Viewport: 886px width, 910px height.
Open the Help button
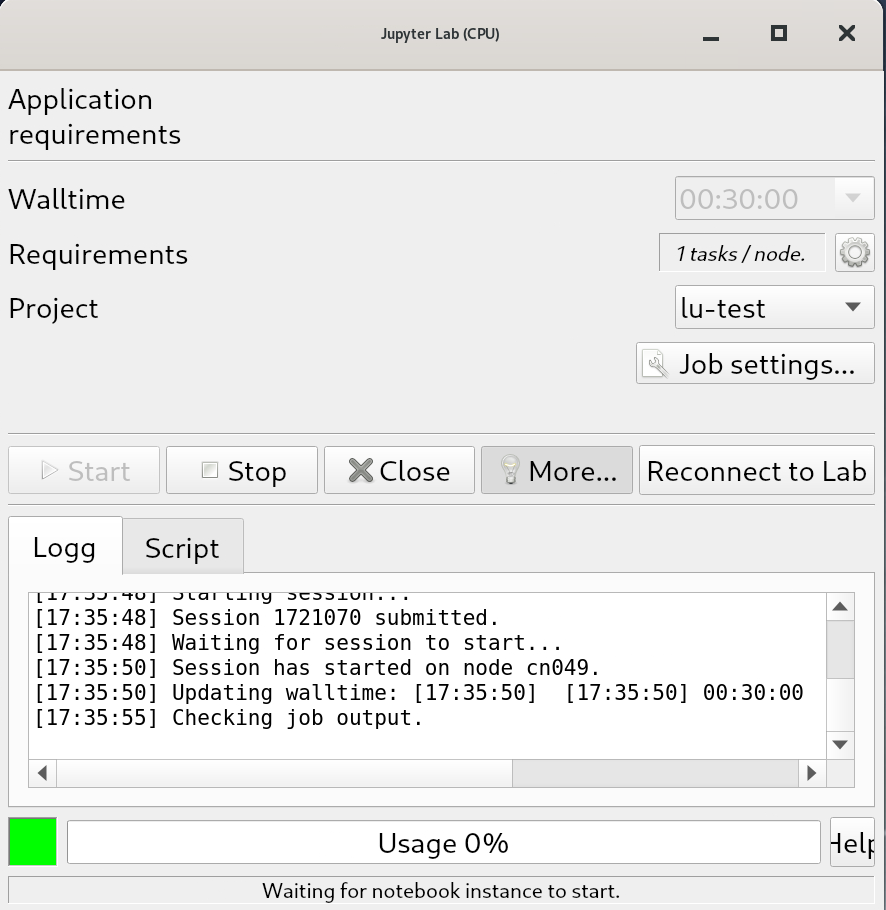pyautogui.click(x=851, y=843)
